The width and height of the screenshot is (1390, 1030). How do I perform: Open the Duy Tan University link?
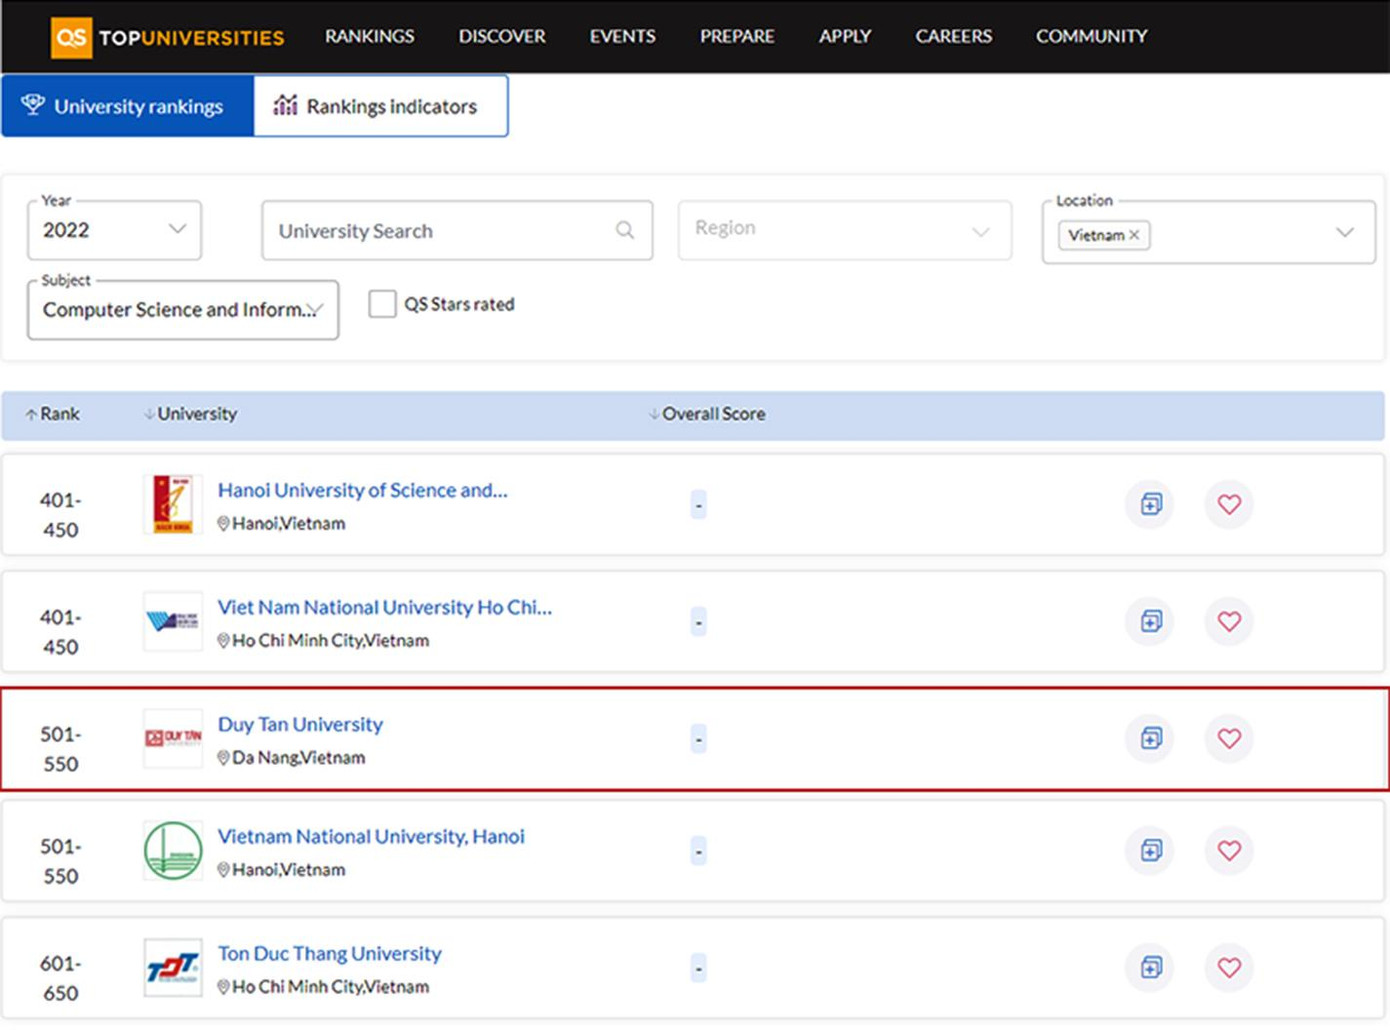click(x=300, y=724)
